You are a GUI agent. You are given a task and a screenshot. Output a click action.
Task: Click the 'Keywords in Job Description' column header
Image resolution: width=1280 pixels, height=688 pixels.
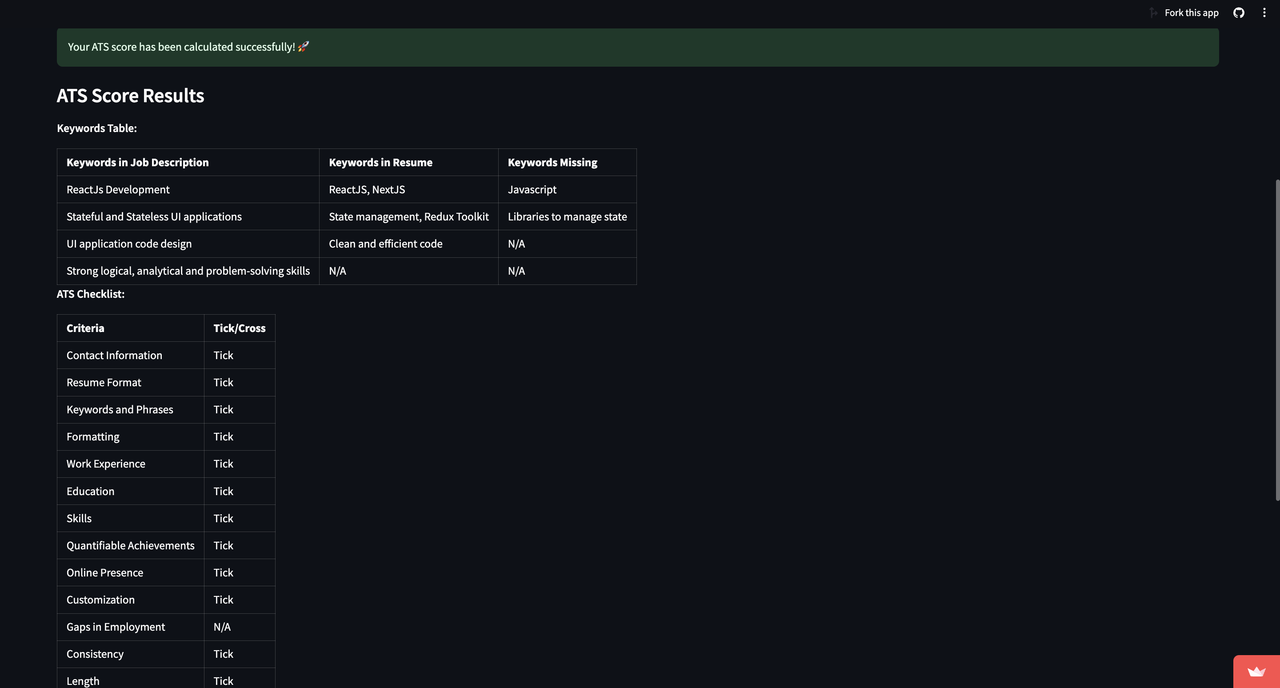coord(137,162)
